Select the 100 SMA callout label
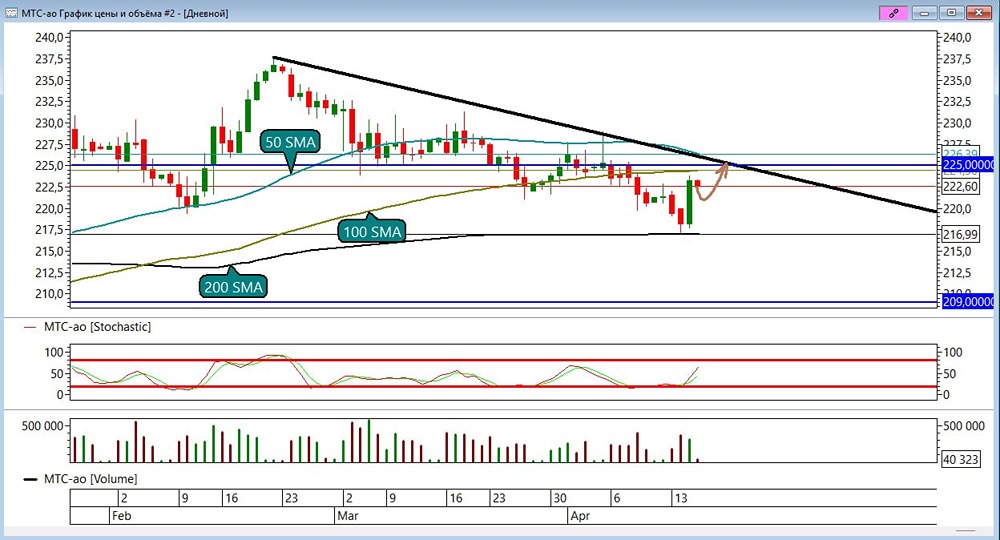The height and width of the screenshot is (540, 1000). (x=372, y=231)
